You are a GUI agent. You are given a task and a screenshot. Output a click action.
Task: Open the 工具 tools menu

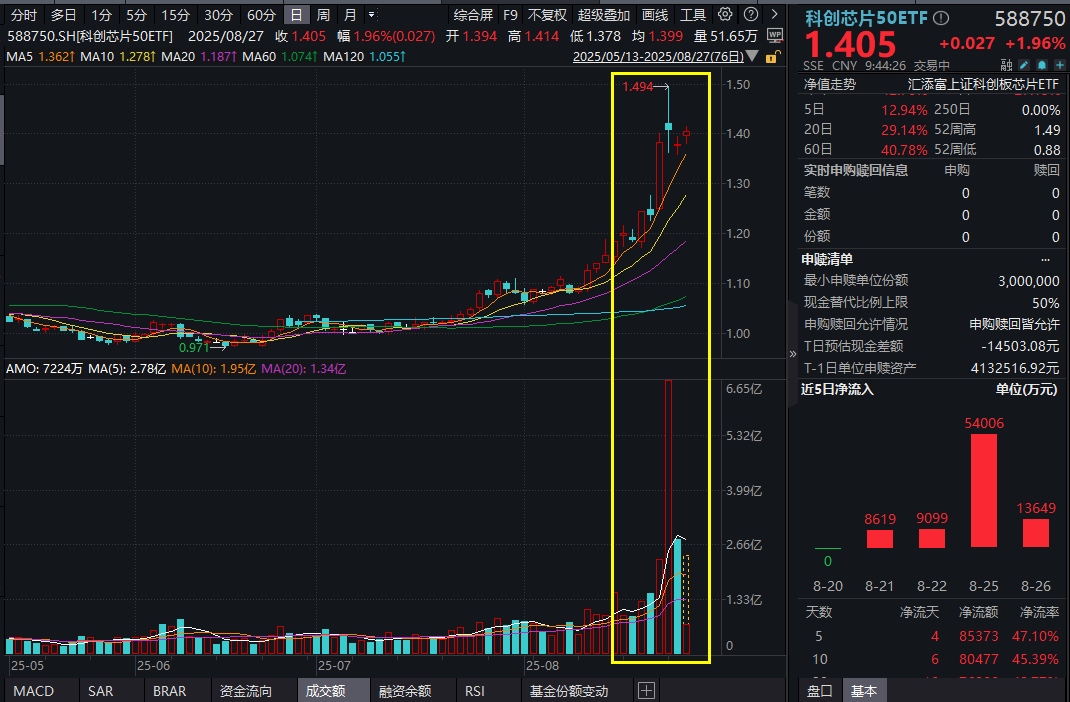click(692, 14)
